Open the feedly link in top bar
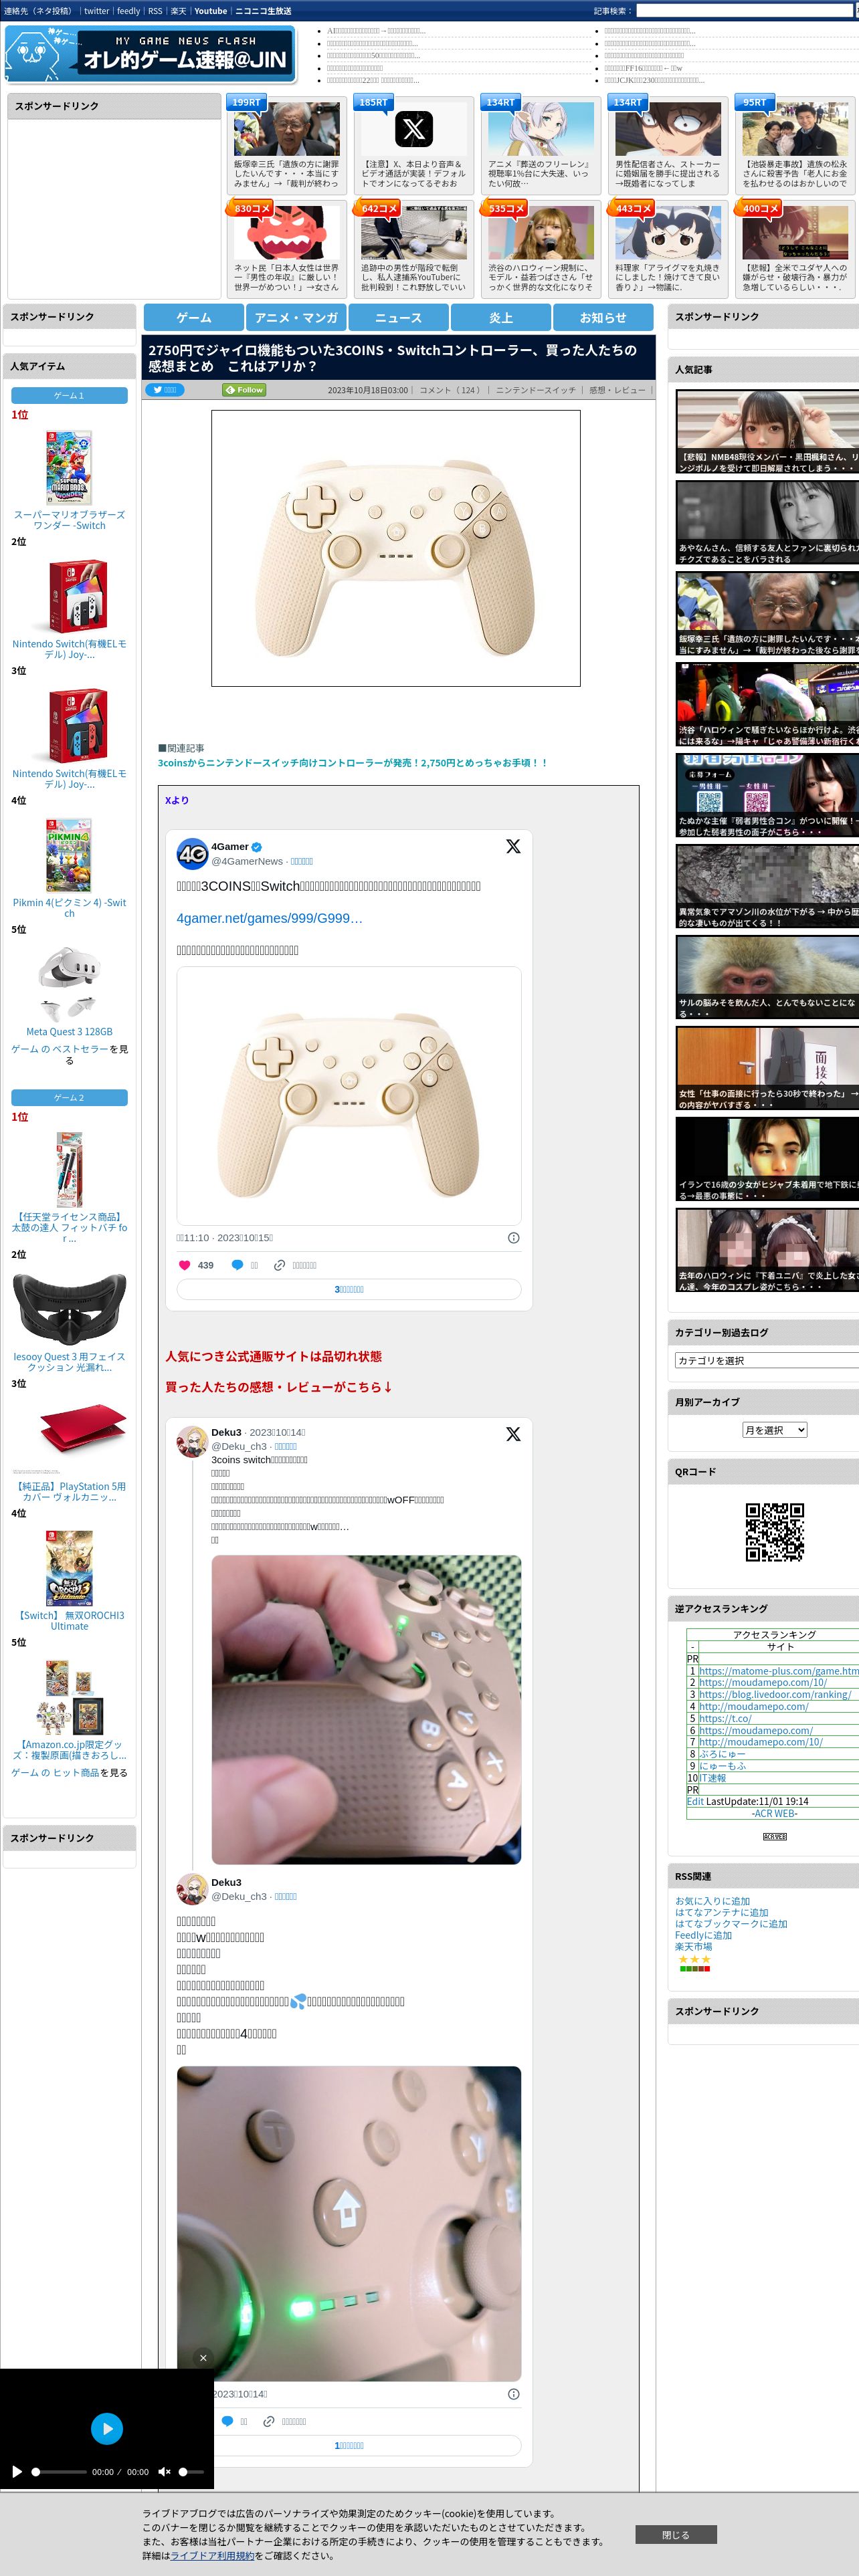The image size is (859, 2576). coord(128,11)
